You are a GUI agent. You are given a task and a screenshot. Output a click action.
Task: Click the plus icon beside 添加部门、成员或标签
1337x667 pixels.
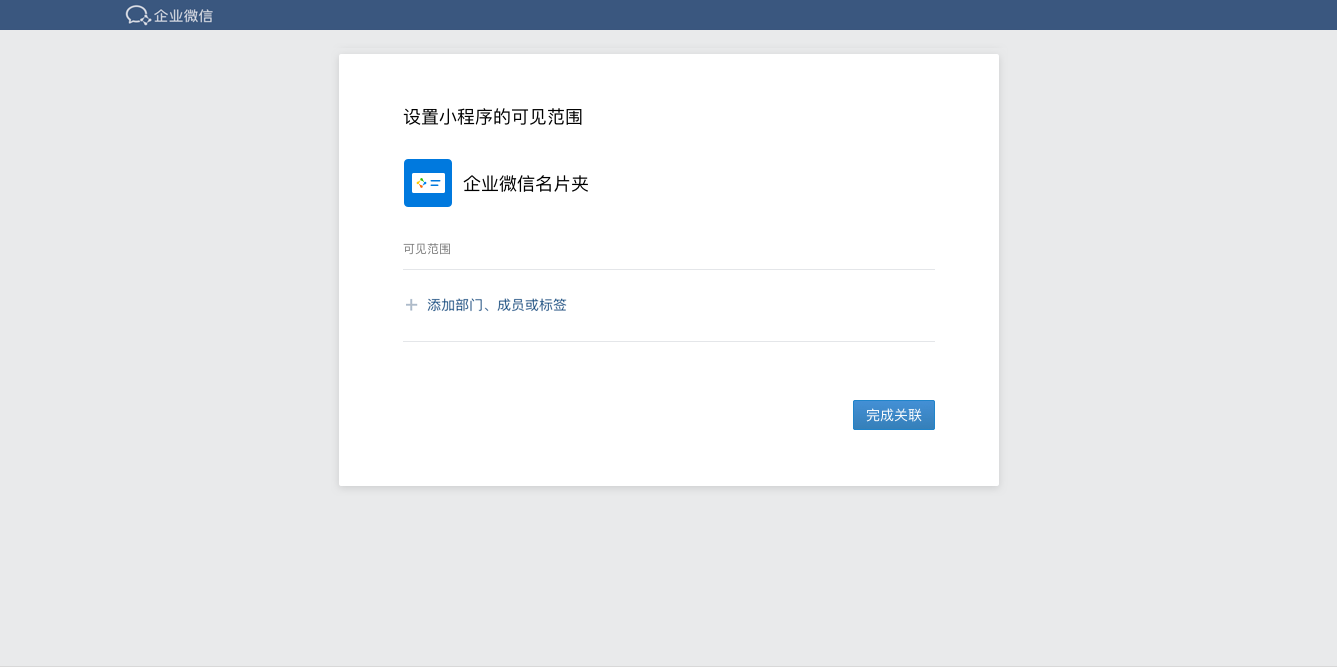point(410,304)
